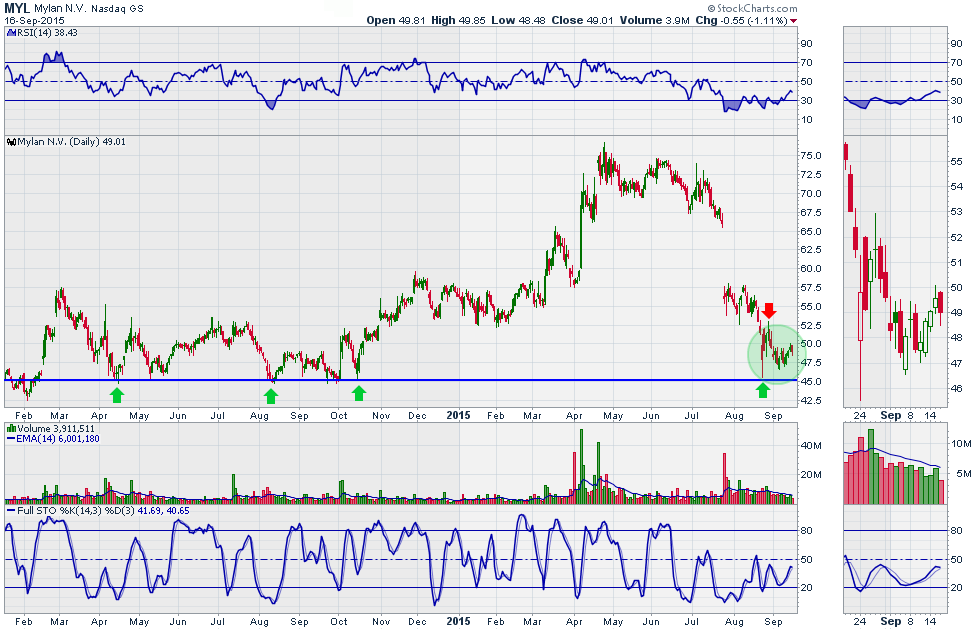Click the 42.5 price axis label
975x629 pixels.
click(811, 401)
